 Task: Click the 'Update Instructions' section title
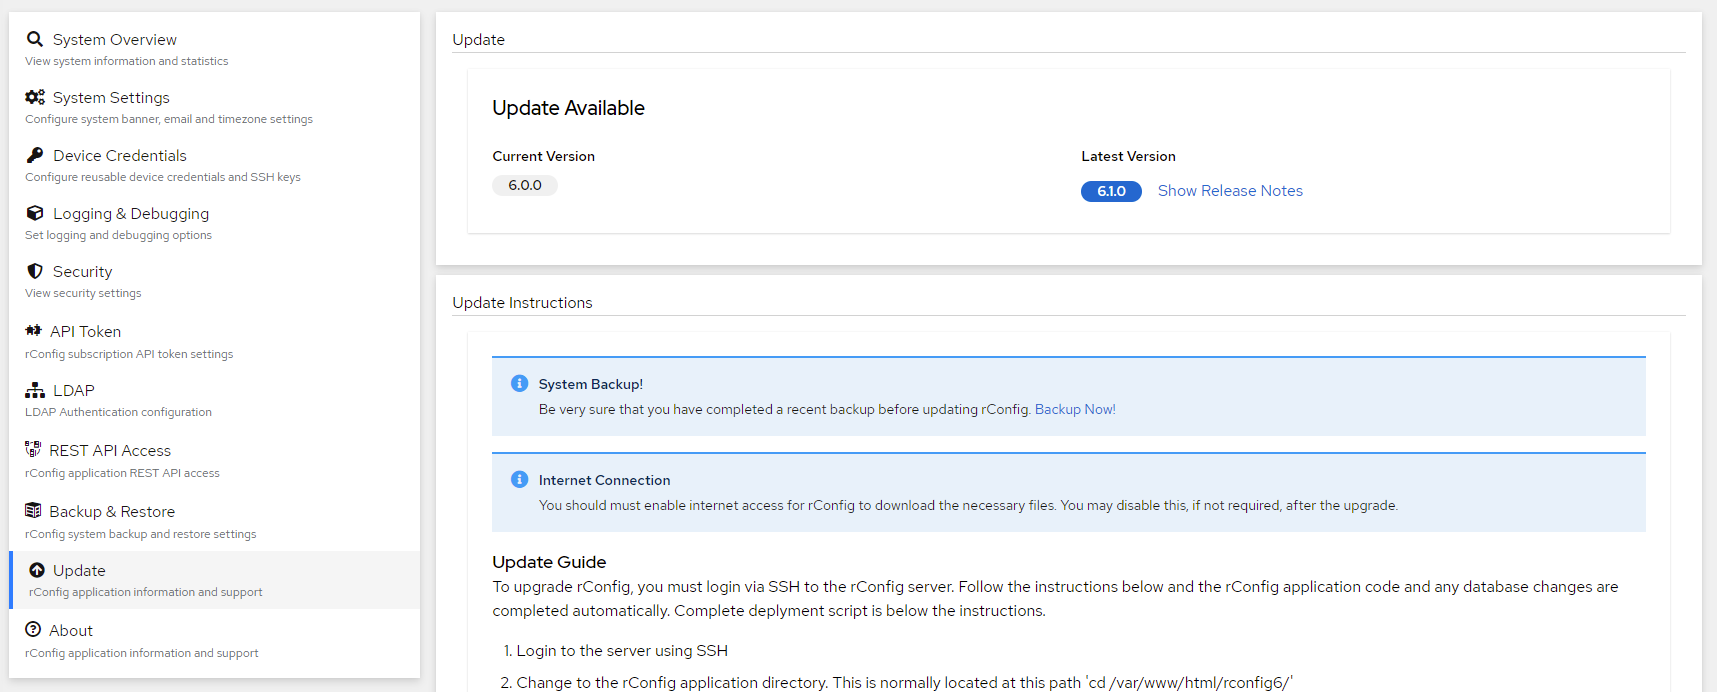522,302
